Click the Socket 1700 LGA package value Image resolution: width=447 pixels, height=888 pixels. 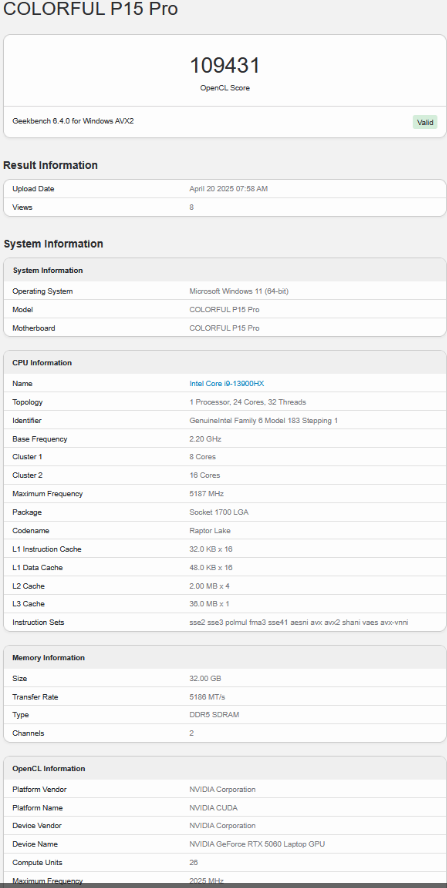click(219, 512)
